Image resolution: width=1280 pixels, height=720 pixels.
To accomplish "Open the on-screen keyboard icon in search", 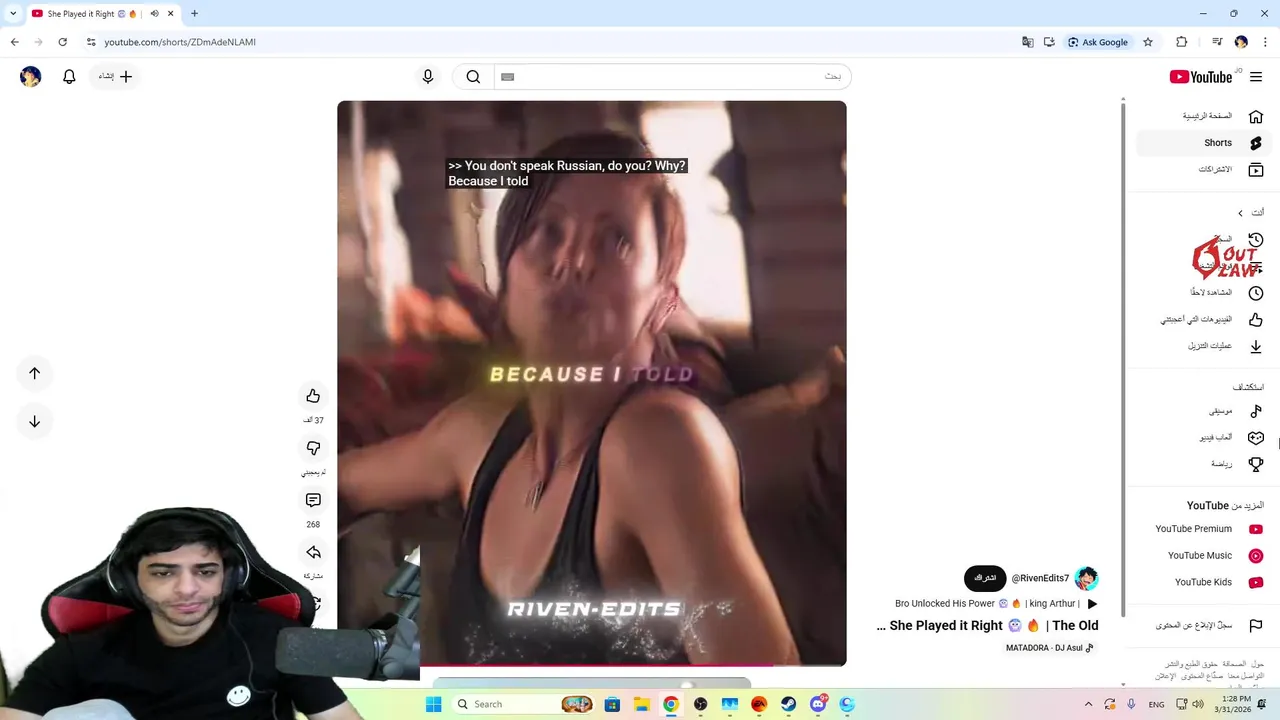I will pyautogui.click(x=507, y=76).
